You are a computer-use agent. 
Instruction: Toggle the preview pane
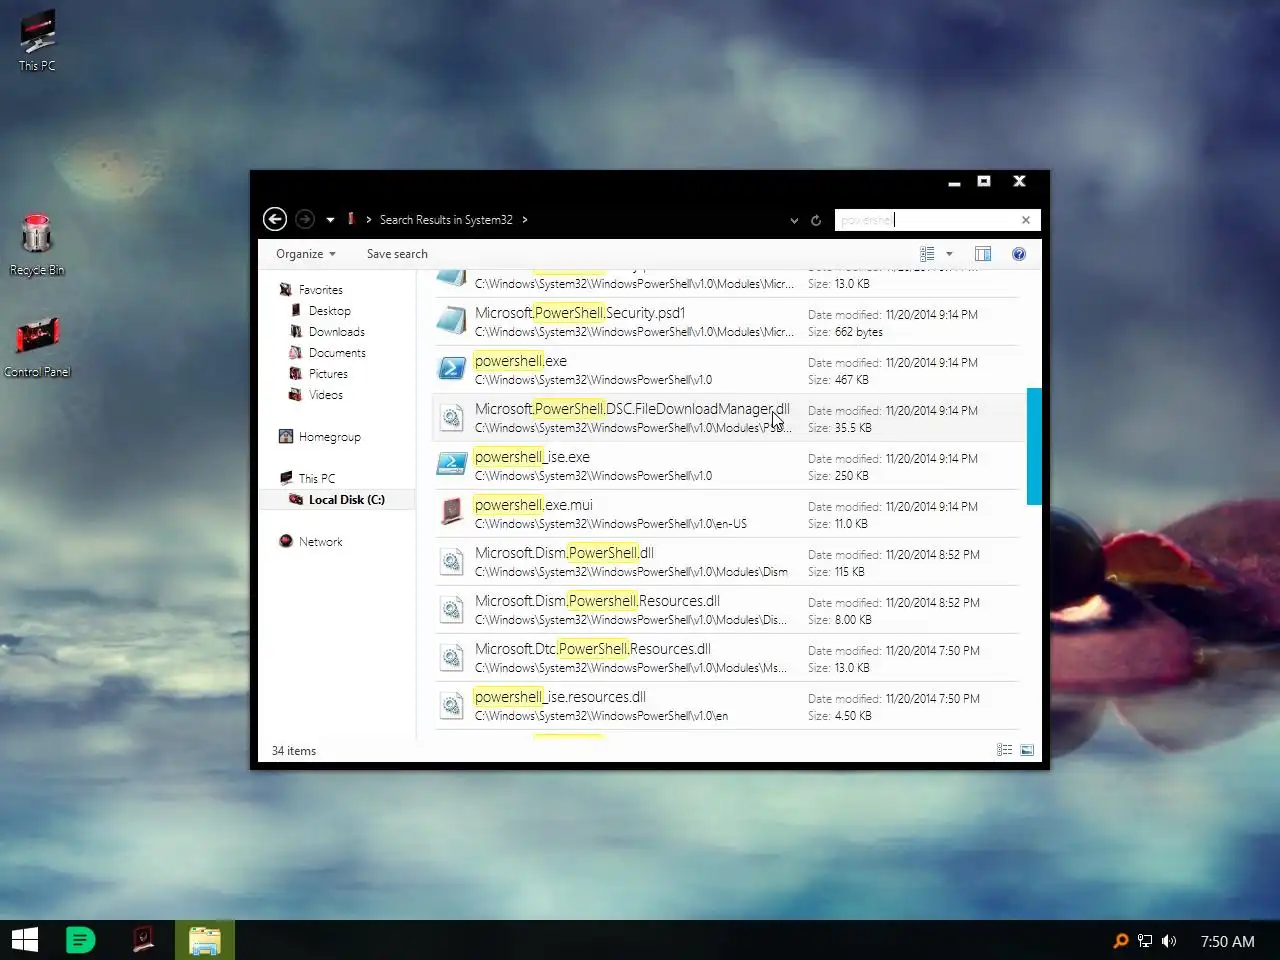(x=983, y=254)
